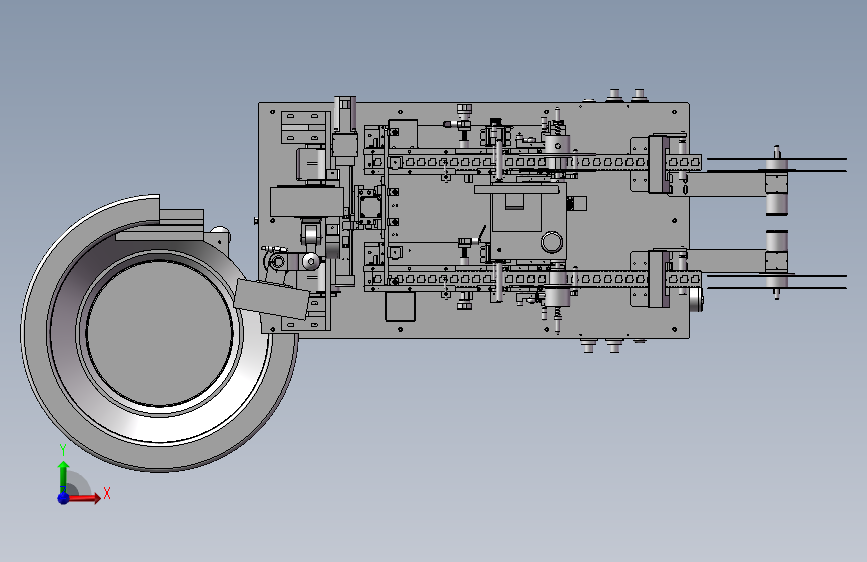Select the lower perforated carrier tape track

click(532, 279)
